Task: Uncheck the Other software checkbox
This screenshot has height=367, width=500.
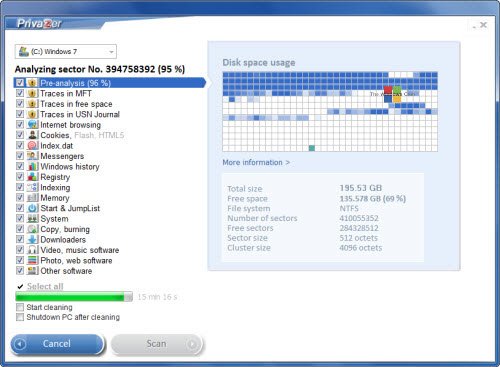Action: pos(20,271)
